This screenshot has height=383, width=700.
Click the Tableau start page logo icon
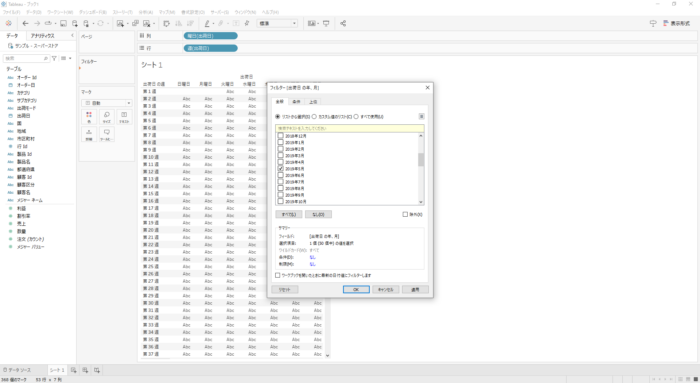8,23
